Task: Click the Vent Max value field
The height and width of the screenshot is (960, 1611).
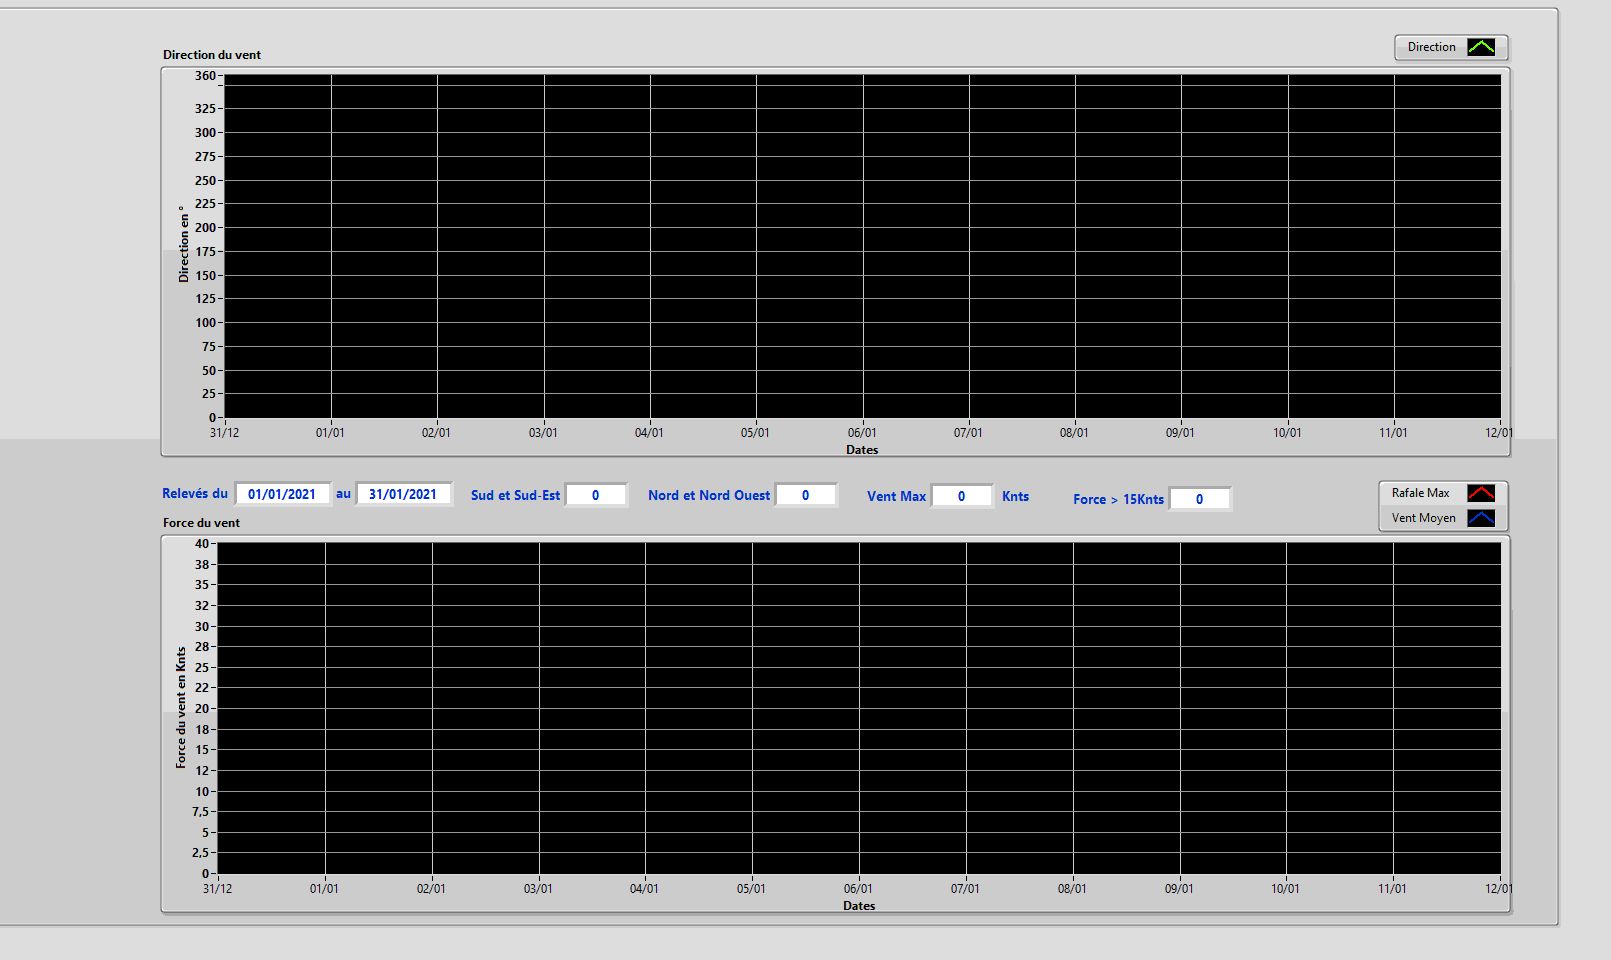Action: [x=962, y=496]
